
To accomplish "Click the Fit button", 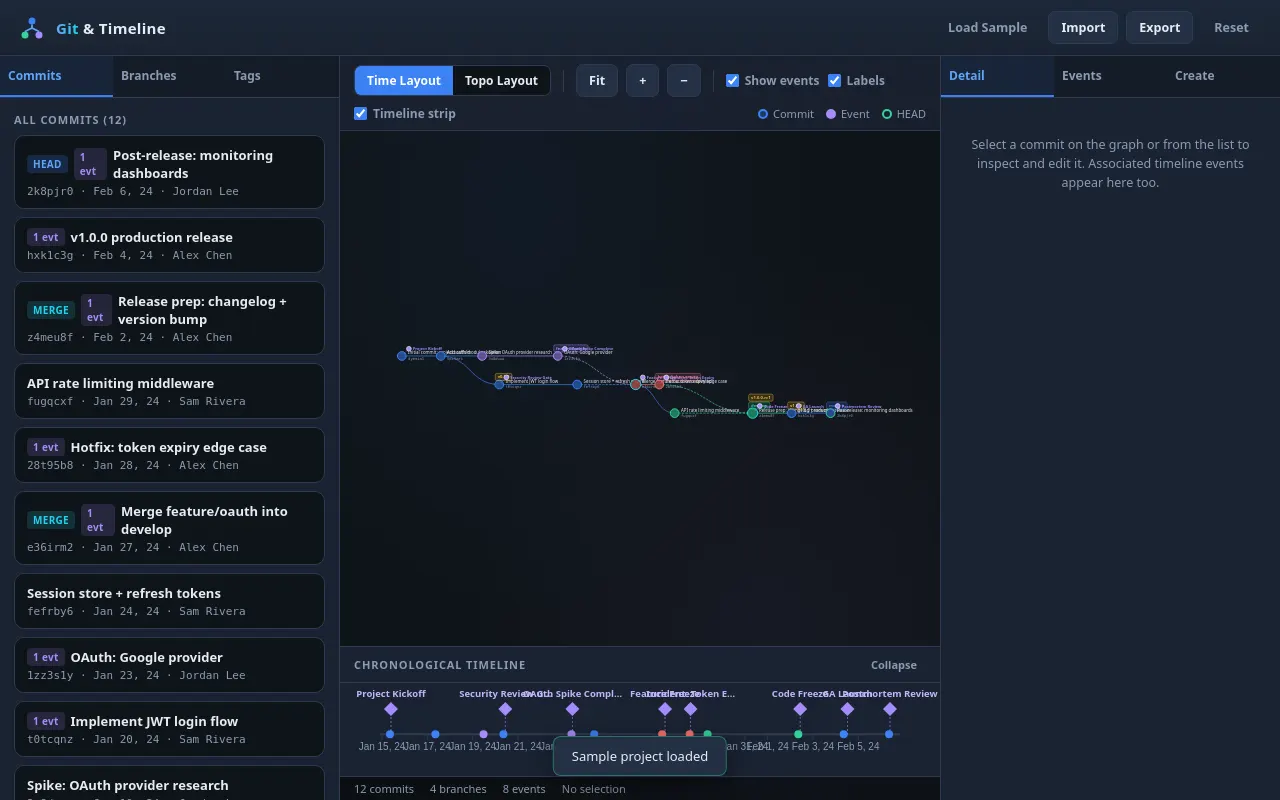I will click(597, 80).
